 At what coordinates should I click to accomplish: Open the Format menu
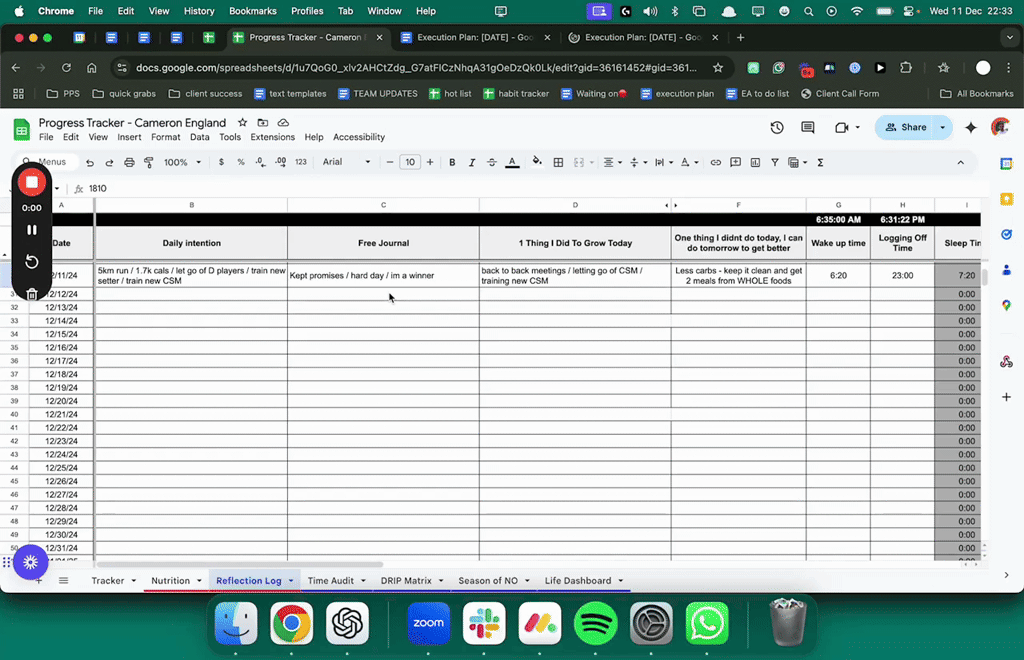click(165, 137)
